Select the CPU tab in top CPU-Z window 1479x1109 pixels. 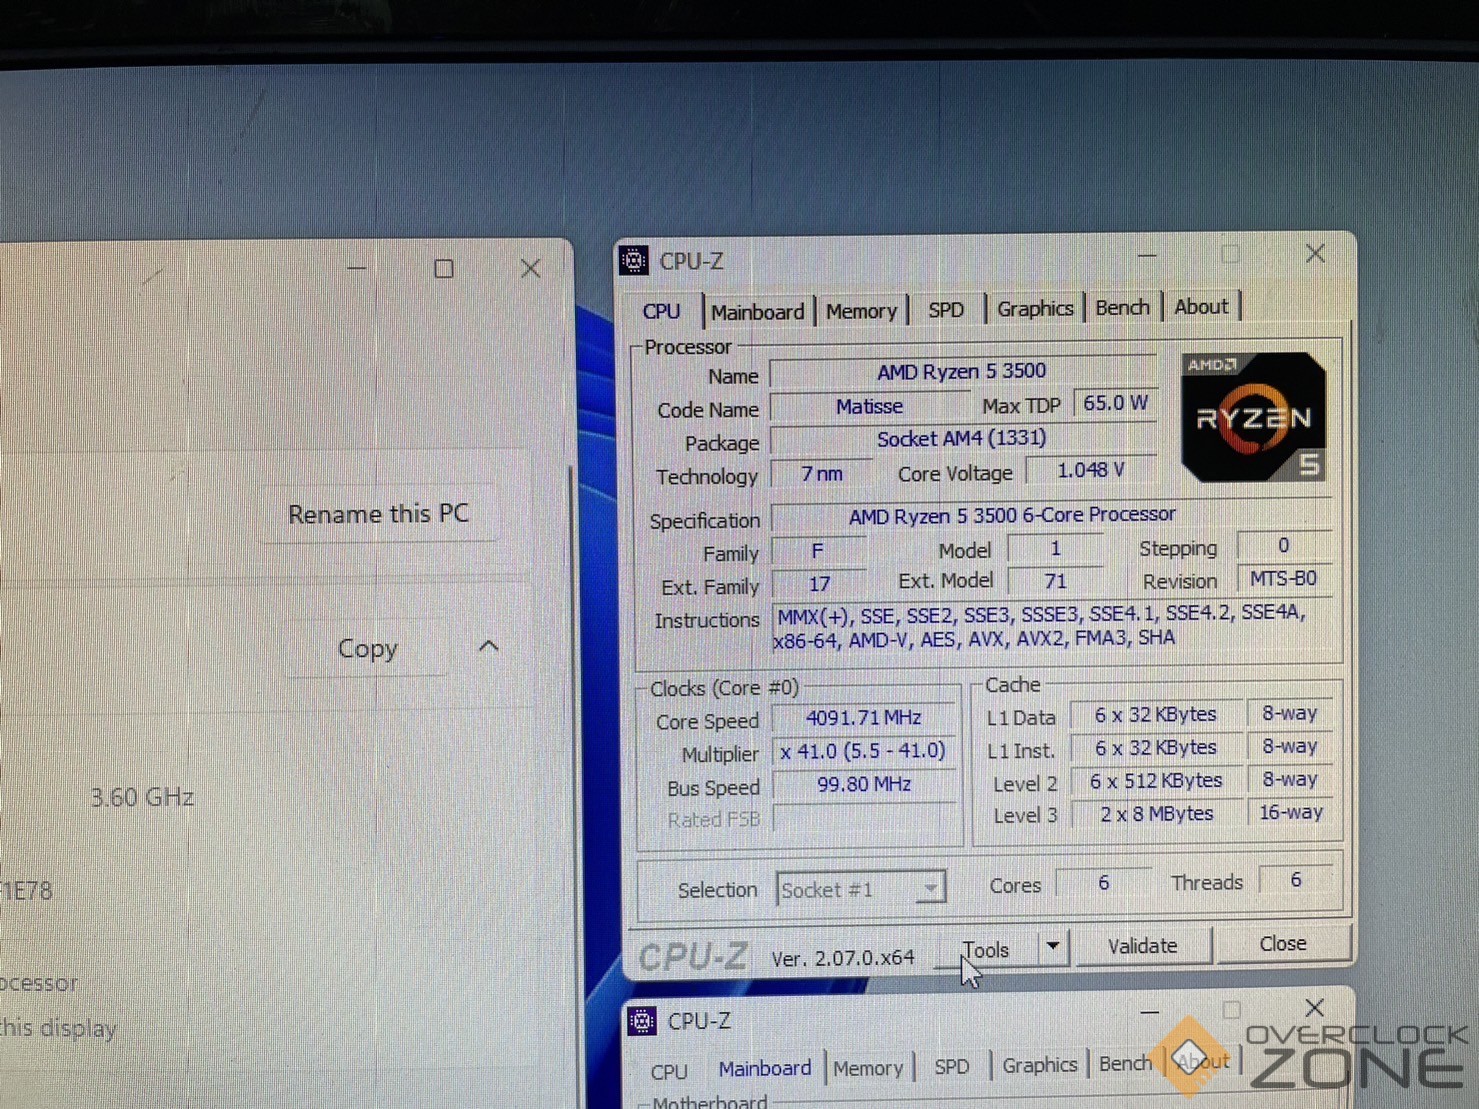pos(661,311)
